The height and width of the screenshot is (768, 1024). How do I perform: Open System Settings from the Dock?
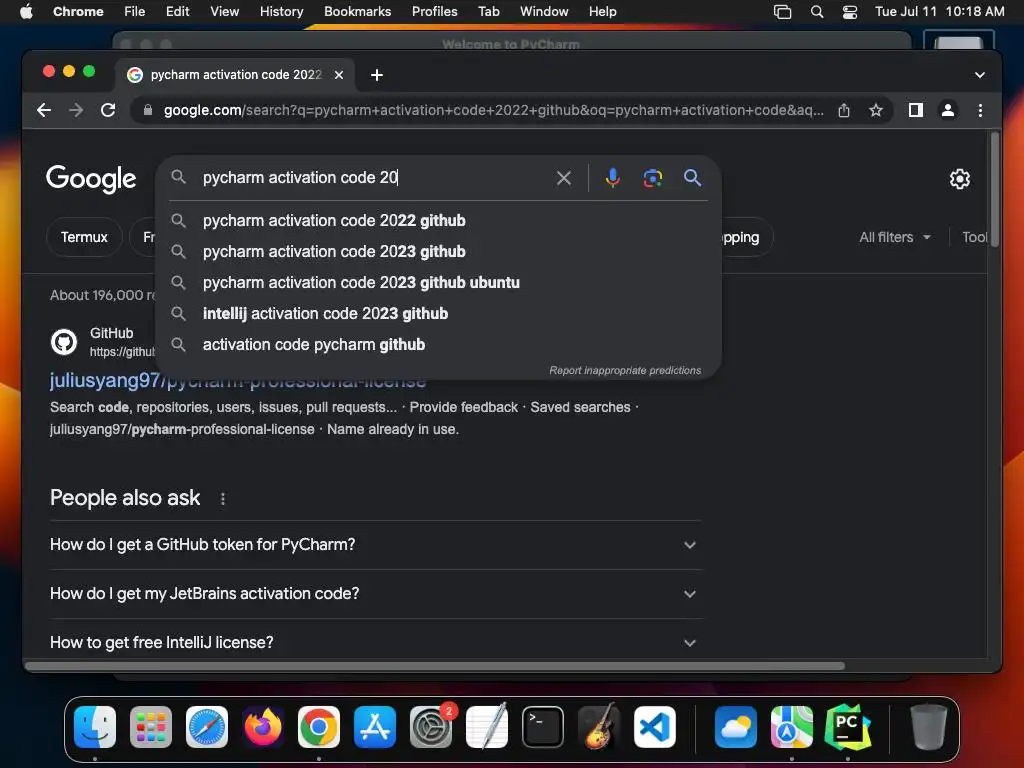pos(431,727)
